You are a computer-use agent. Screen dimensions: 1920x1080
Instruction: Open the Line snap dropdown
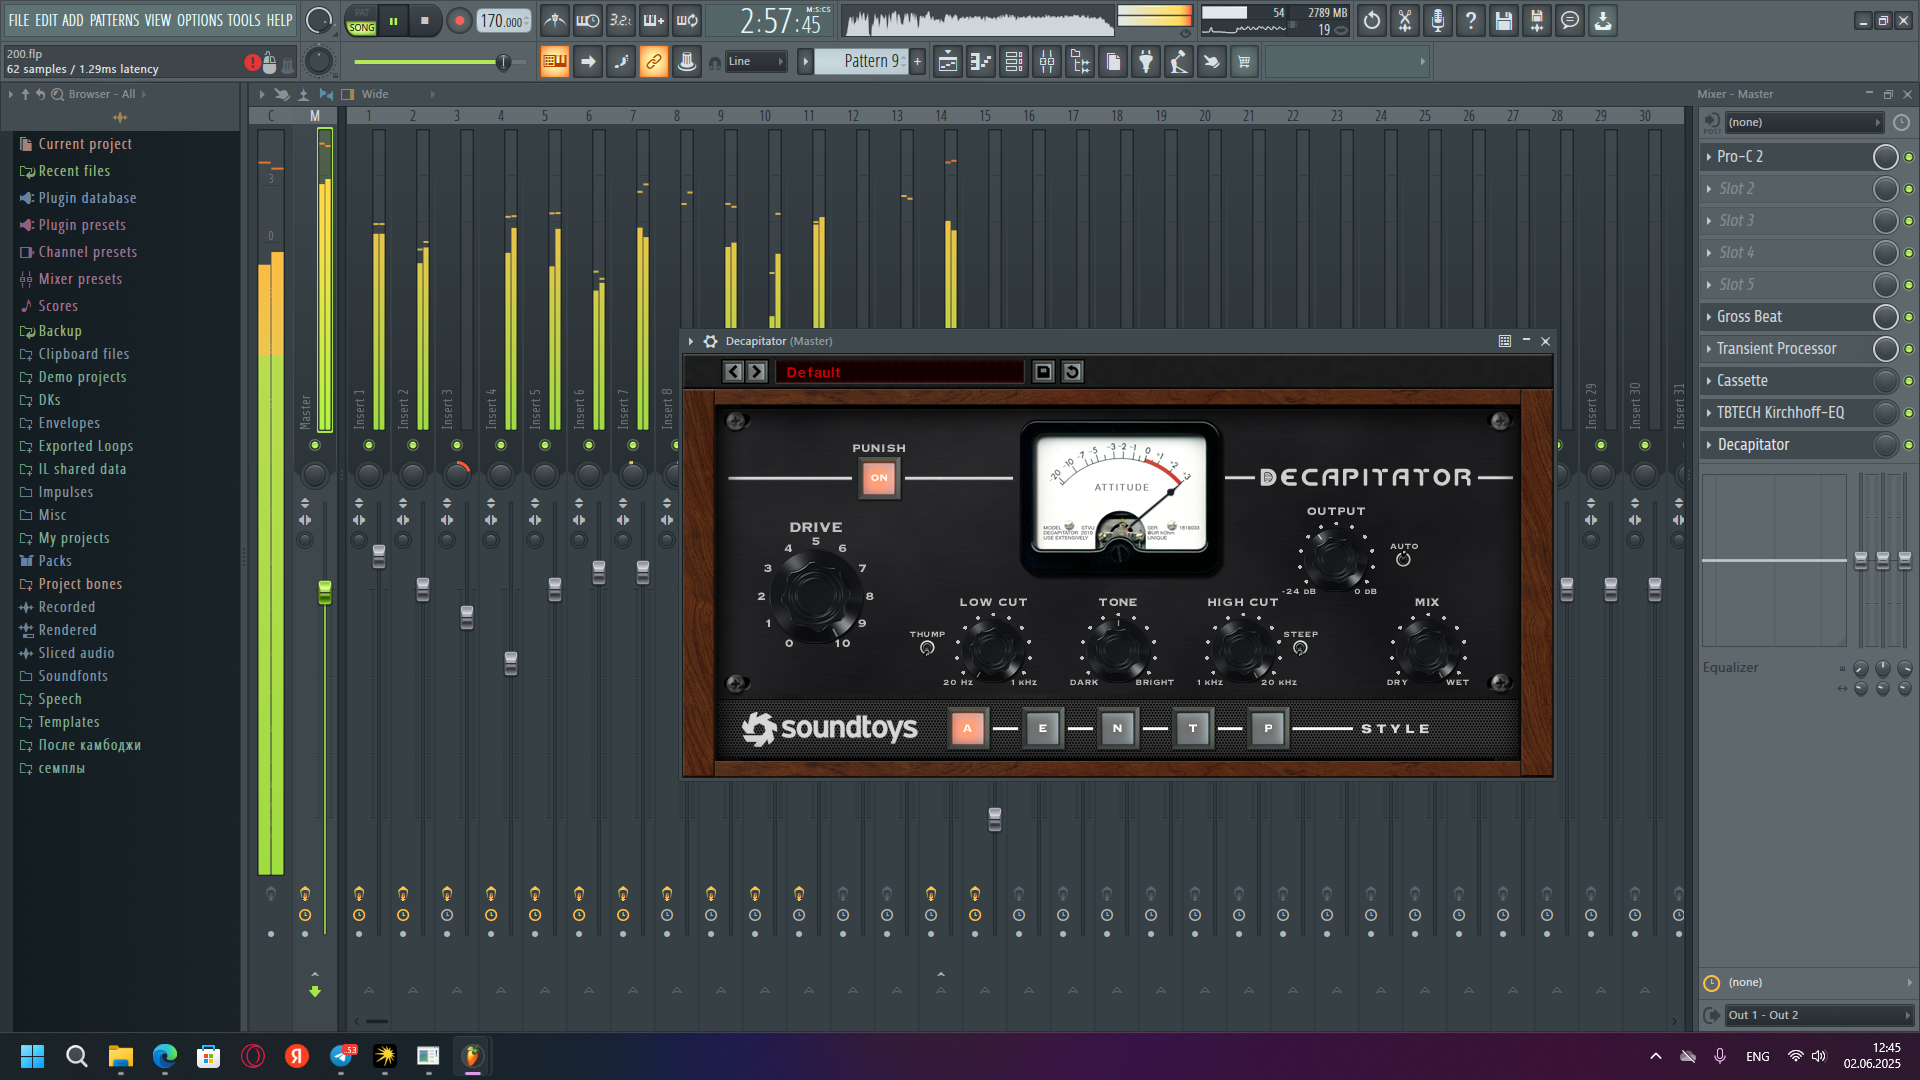pos(755,62)
